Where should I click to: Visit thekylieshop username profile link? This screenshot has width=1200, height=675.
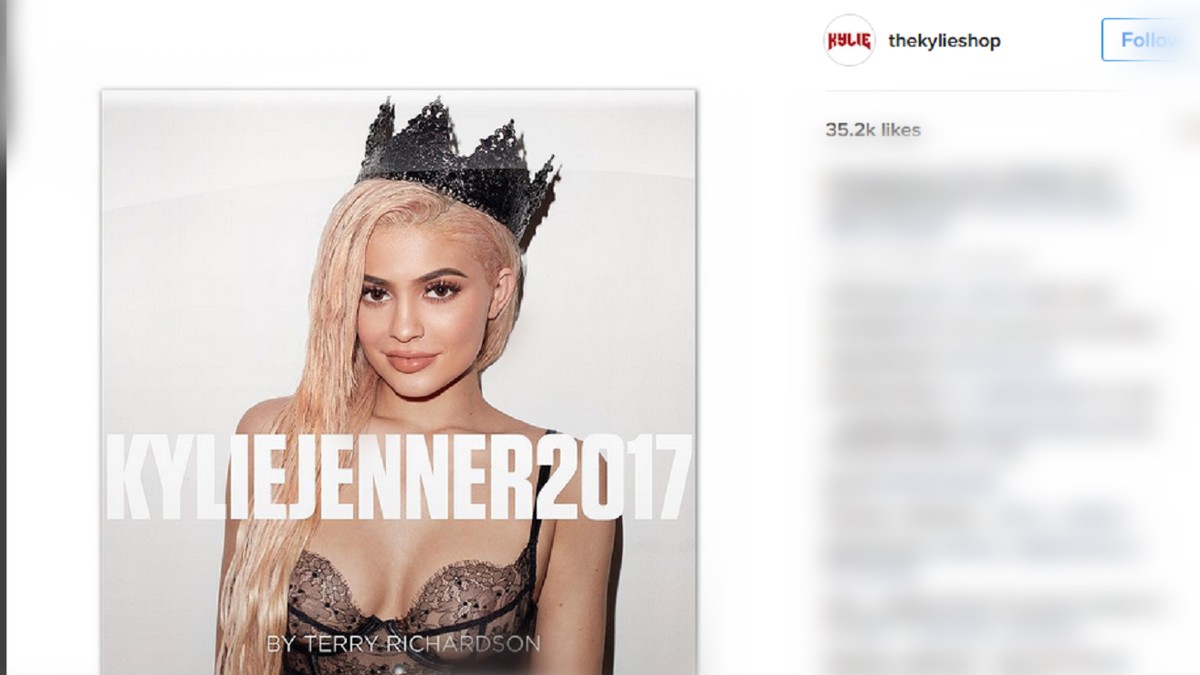tap(944, 41)
